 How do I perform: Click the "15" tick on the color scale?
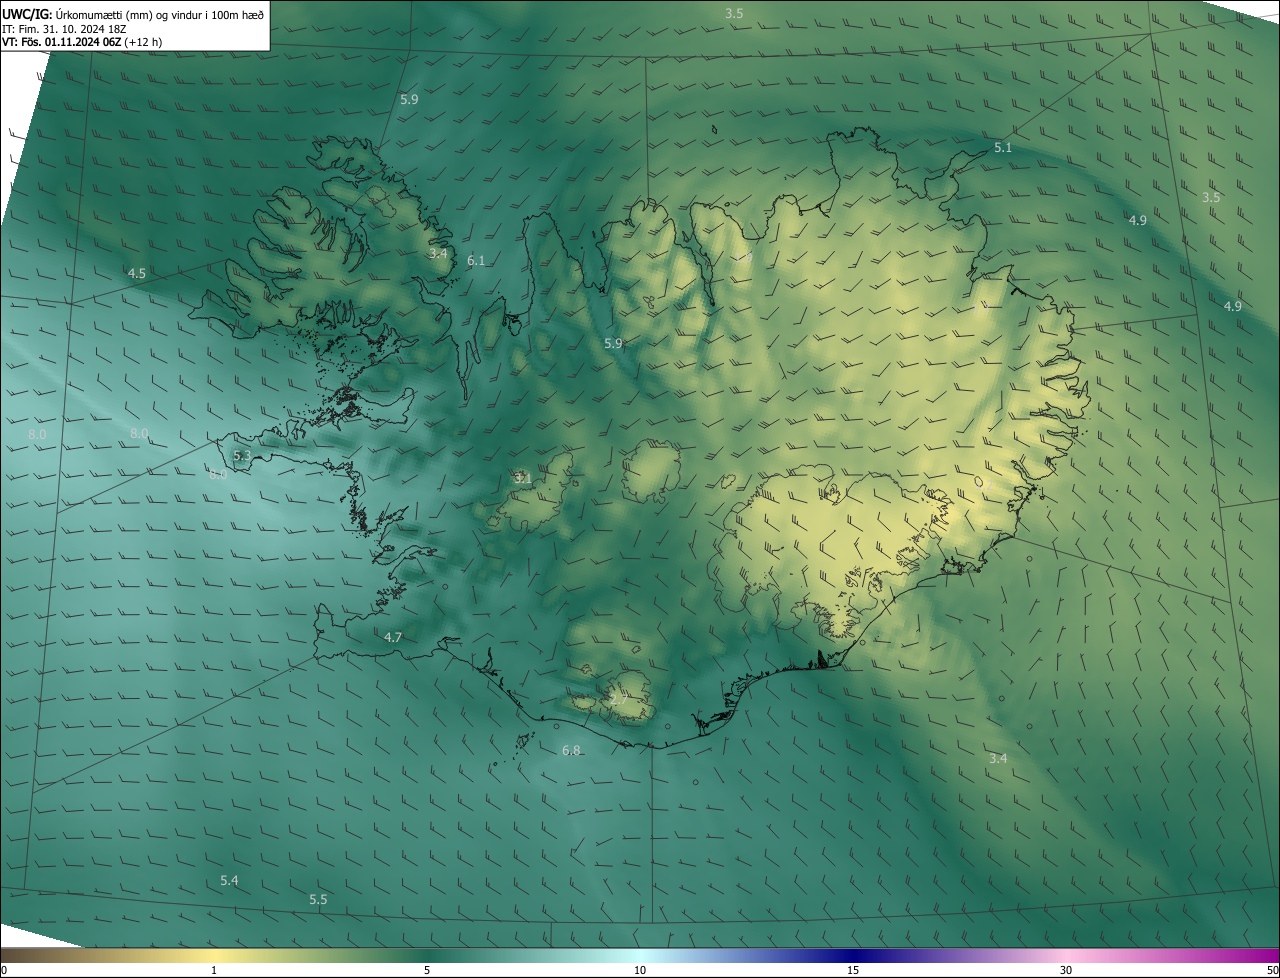click(853, 970)
